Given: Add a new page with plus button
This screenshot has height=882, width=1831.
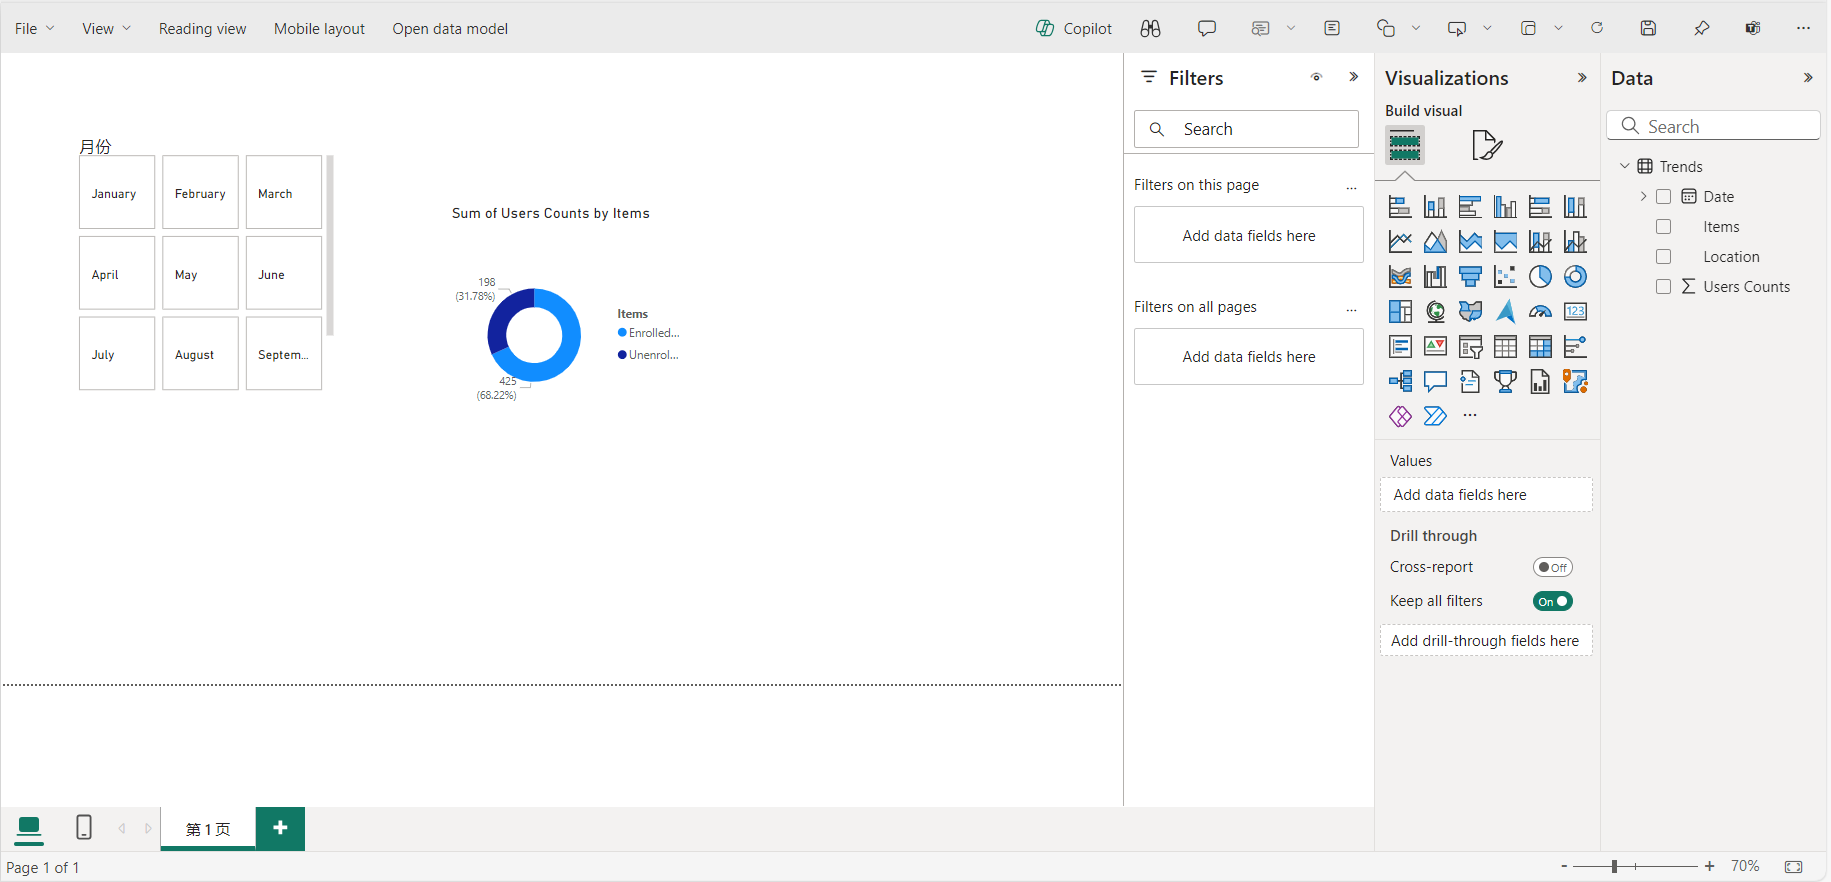Looking at the screenshot, I should click(x=280, y=828).
